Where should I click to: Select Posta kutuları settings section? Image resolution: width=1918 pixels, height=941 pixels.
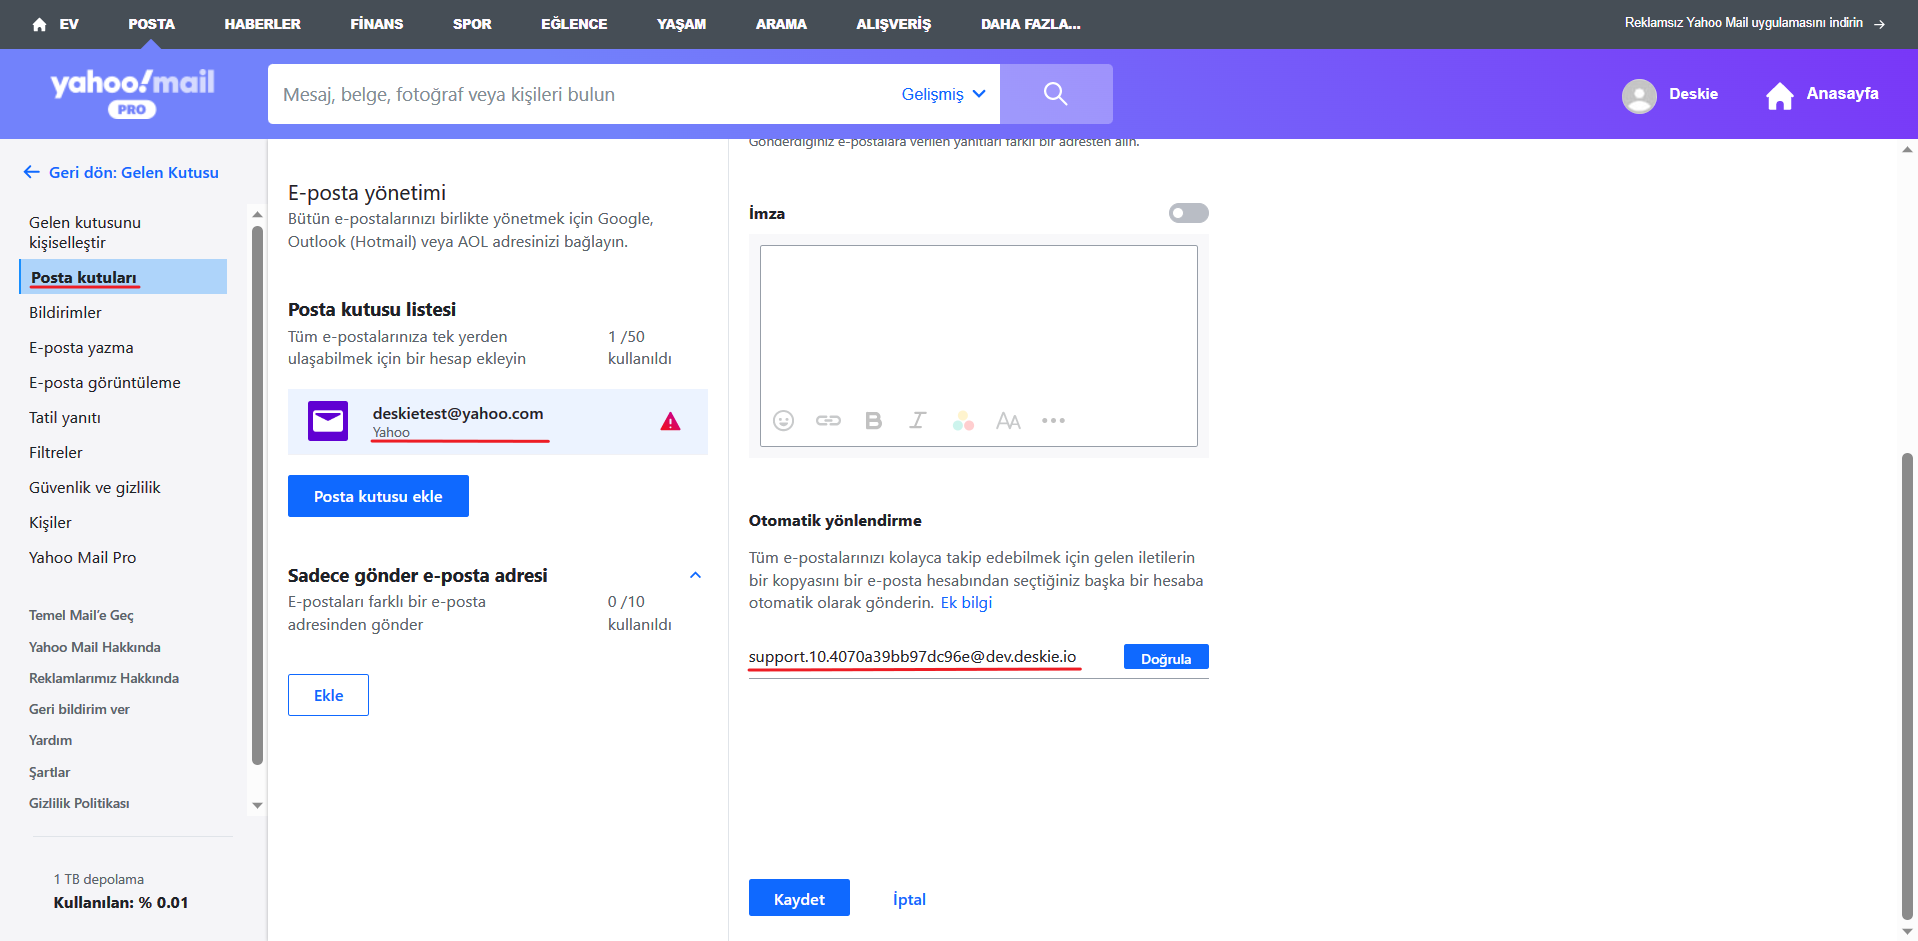click(x=123, y=277)
